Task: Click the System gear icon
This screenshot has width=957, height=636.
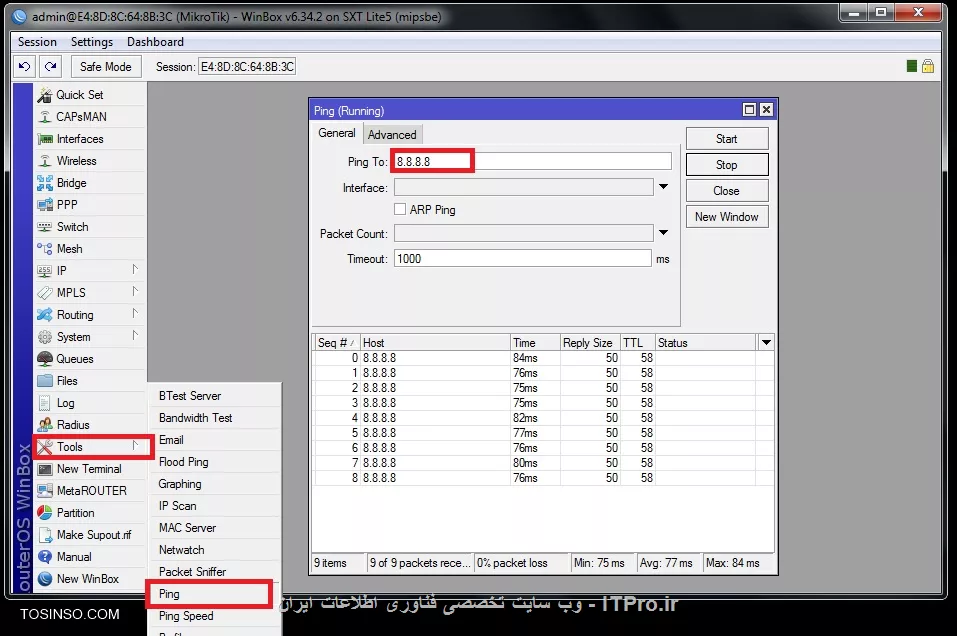Action: (x=45, y=337)
